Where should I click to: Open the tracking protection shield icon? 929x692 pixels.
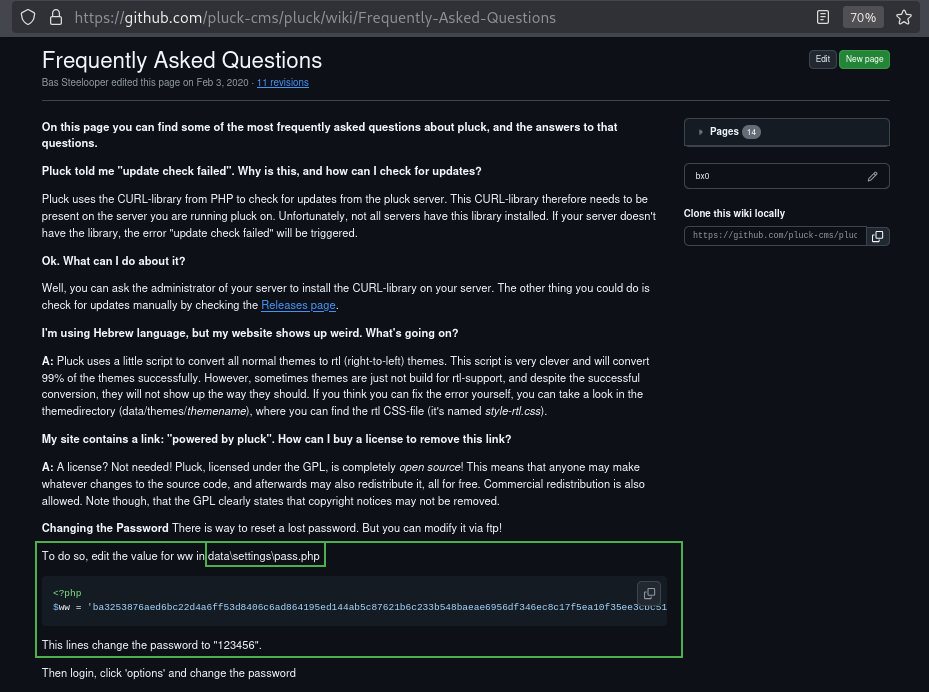(x=28, y=17)
